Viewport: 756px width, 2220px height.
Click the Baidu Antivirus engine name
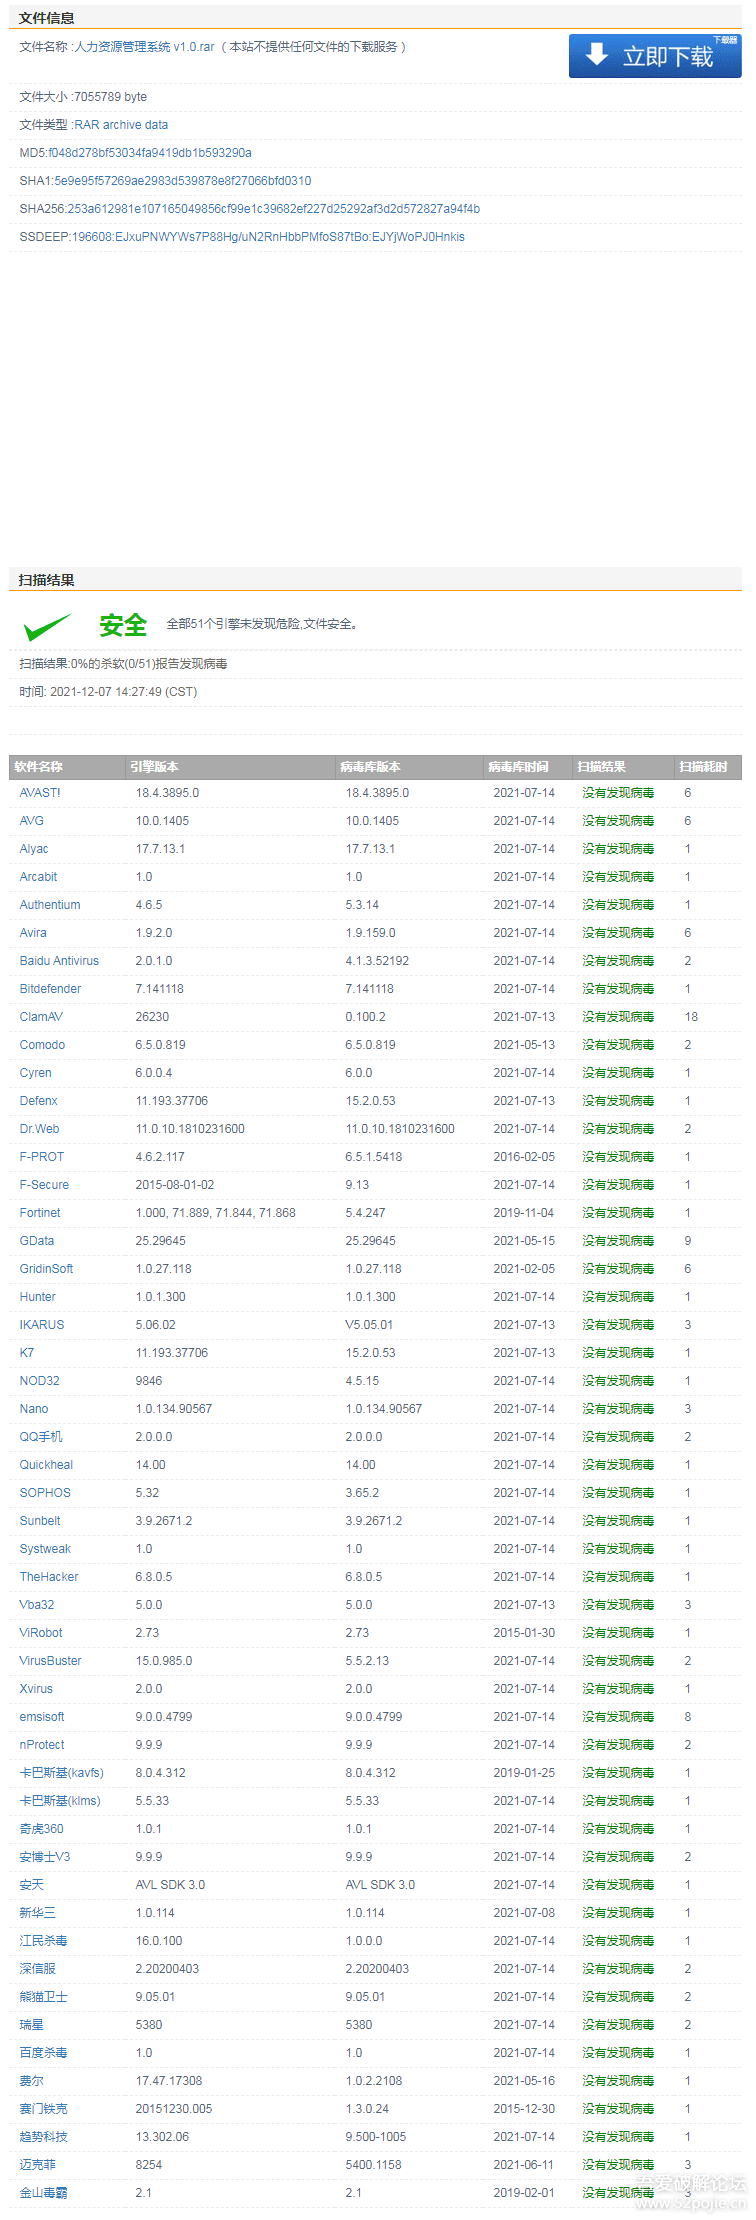point(59,961)
